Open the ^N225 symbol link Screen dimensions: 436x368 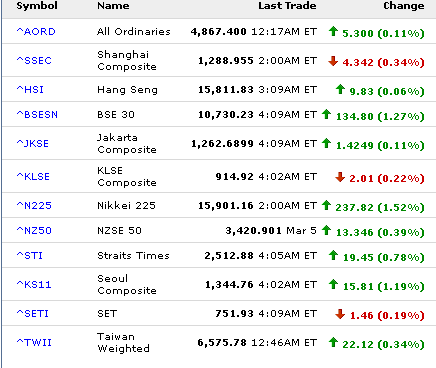point(34,206)
